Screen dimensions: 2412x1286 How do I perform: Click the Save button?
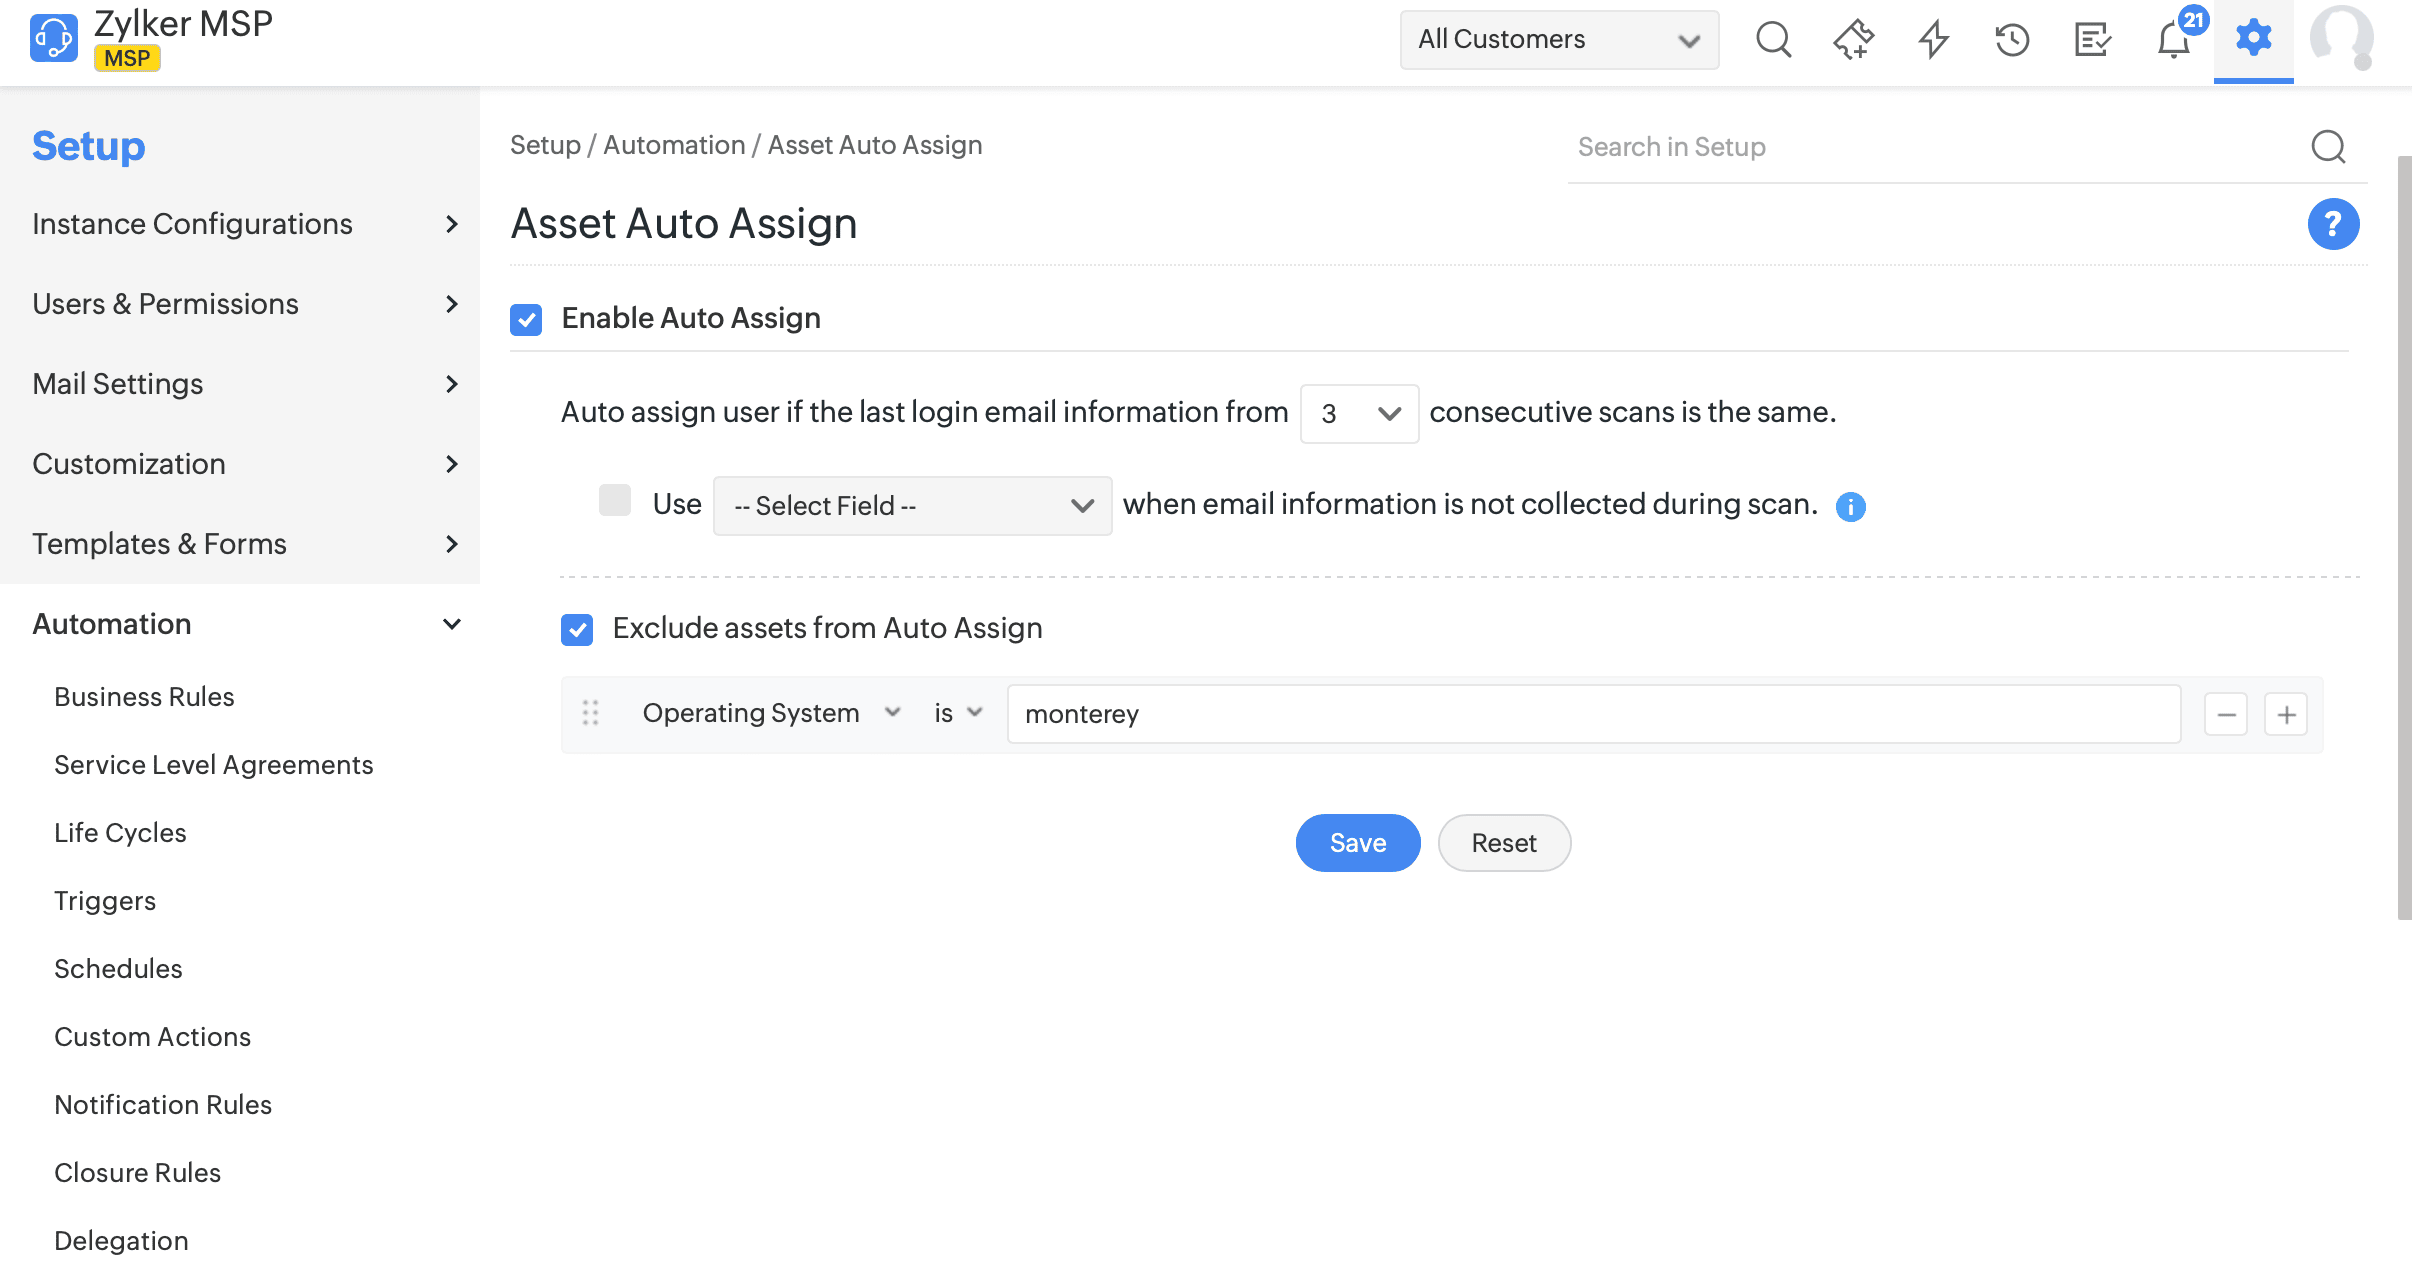[1357, 843]
